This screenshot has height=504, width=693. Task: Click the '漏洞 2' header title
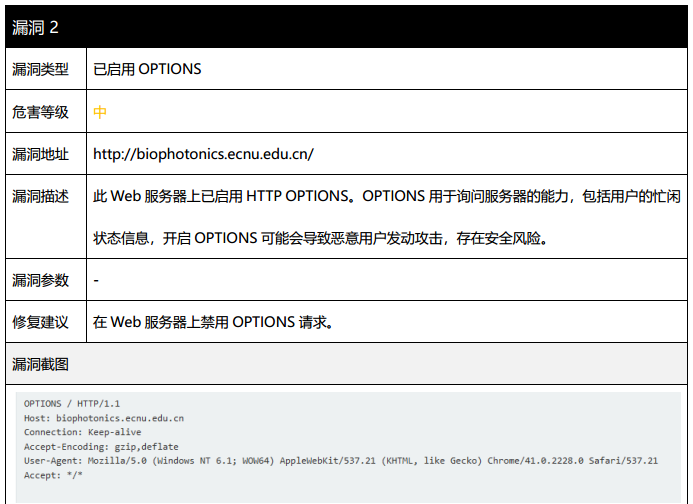35,27
